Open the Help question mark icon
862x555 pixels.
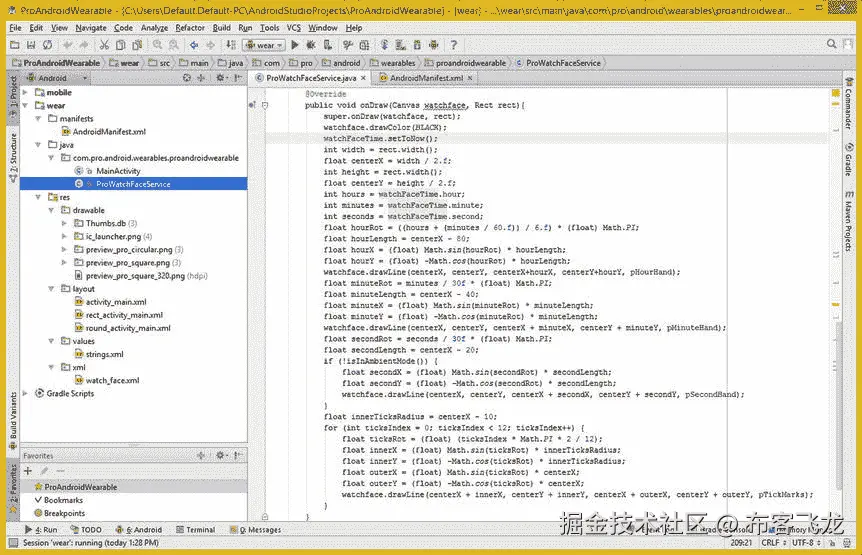coord(454,45)
